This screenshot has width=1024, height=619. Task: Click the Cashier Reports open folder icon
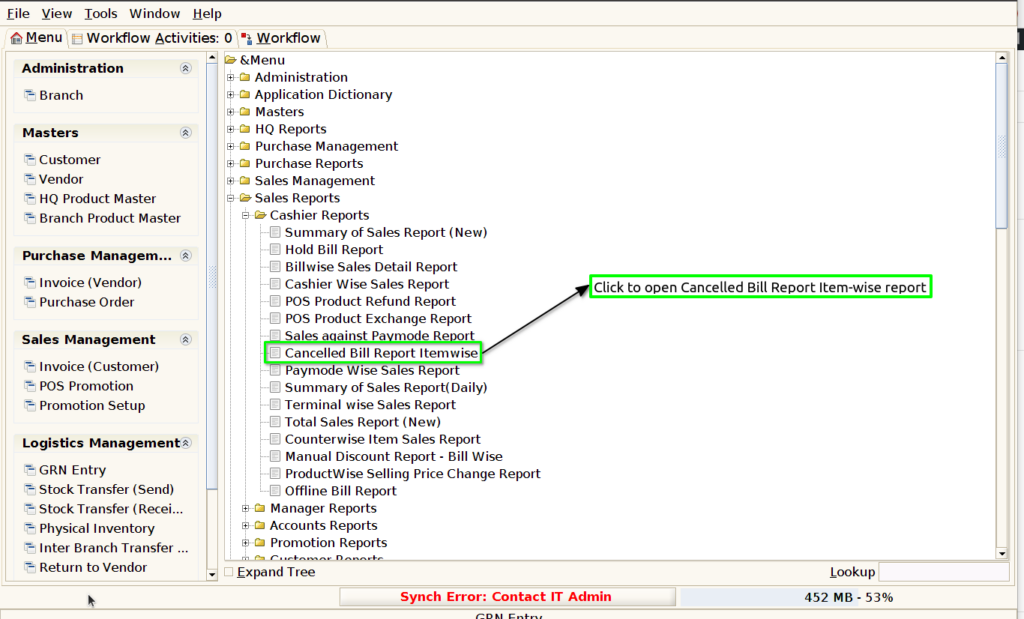[261, 215]
